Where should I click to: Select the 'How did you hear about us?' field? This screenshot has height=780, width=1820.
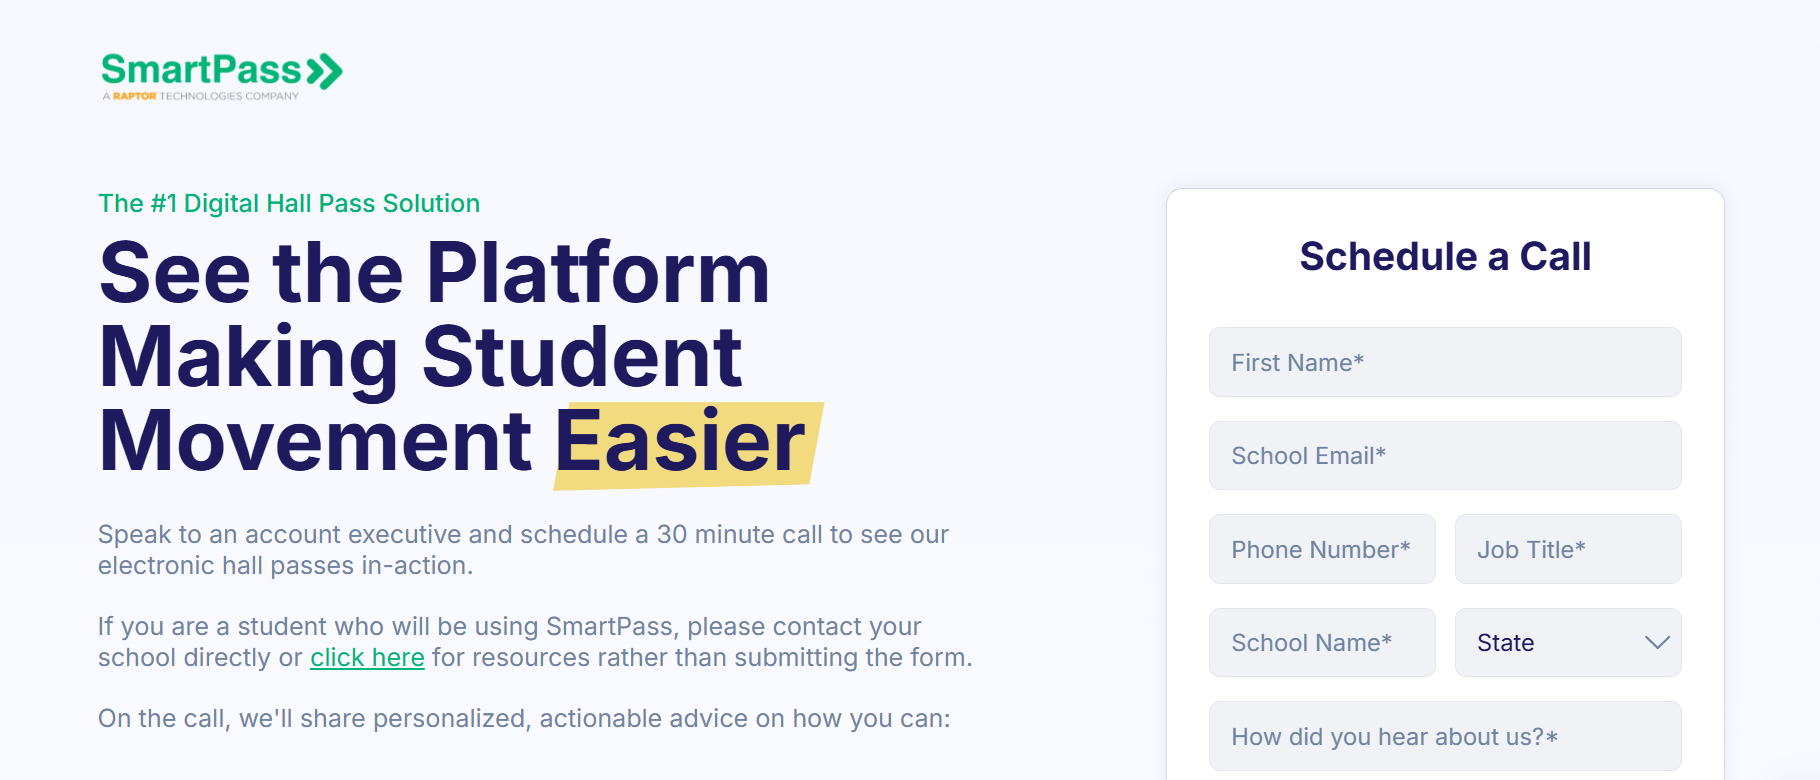click(x=1444, y=736)
